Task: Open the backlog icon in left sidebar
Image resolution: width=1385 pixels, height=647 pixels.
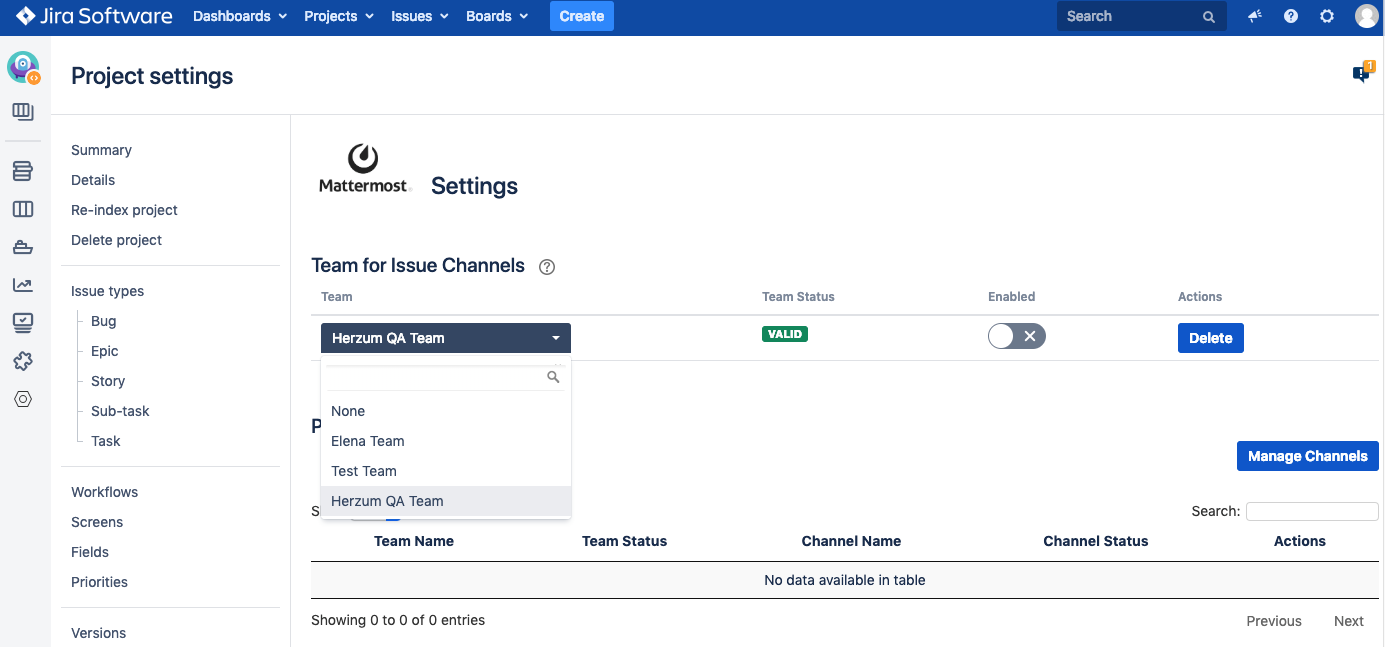Action: pyautogui.click(x=23, y=171)
